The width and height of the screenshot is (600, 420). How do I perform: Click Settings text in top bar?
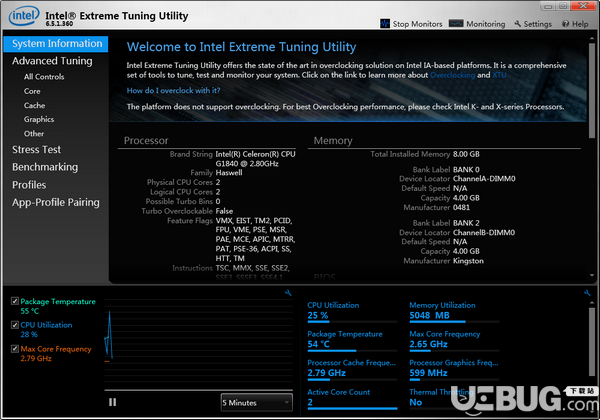tap(538, 24)
